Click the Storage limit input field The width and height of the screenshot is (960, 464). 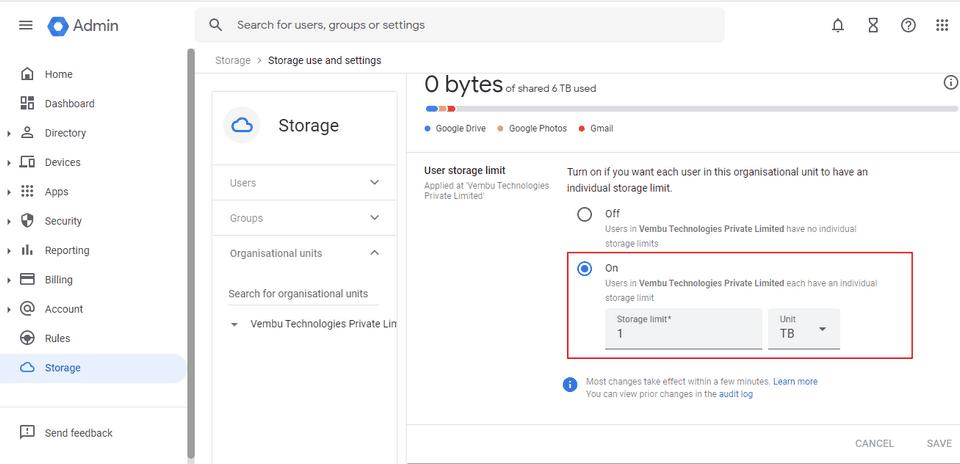coord(683,334)
